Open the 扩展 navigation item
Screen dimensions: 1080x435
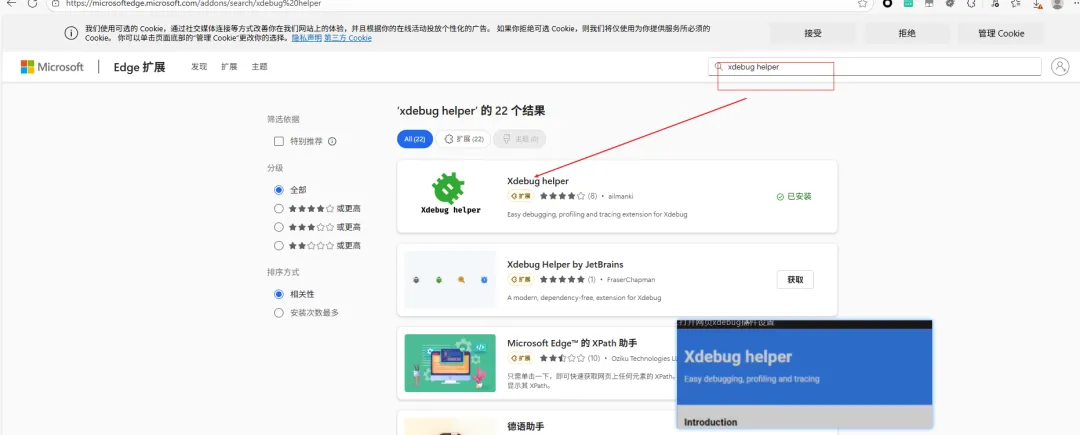[229, 67]
